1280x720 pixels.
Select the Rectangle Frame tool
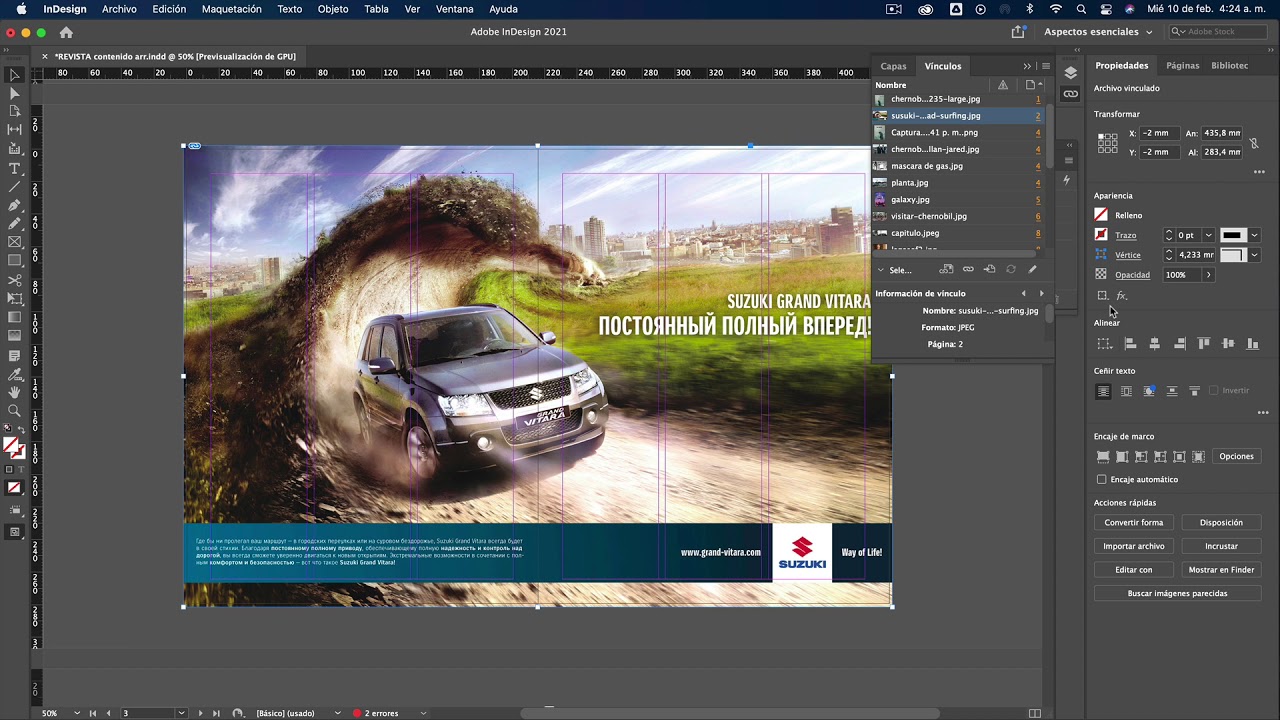[15, 243]
